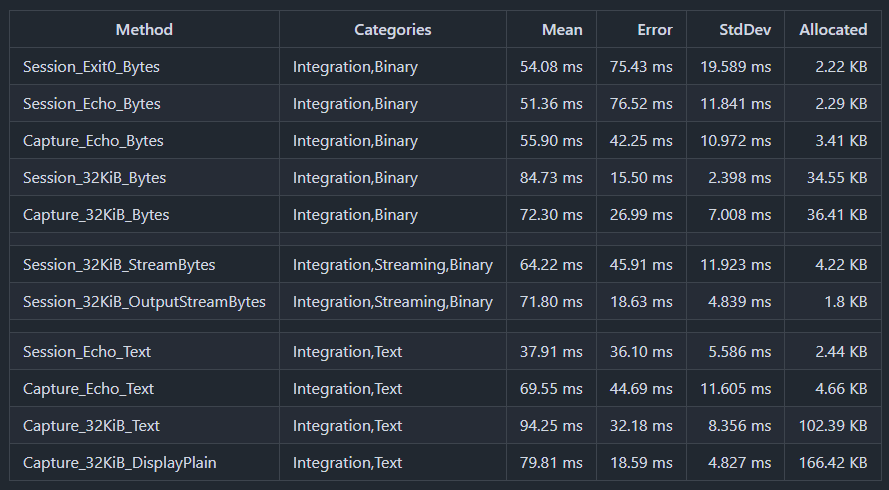Click the 11.605 ms StdDev value
889x490 pixels.
735,388
